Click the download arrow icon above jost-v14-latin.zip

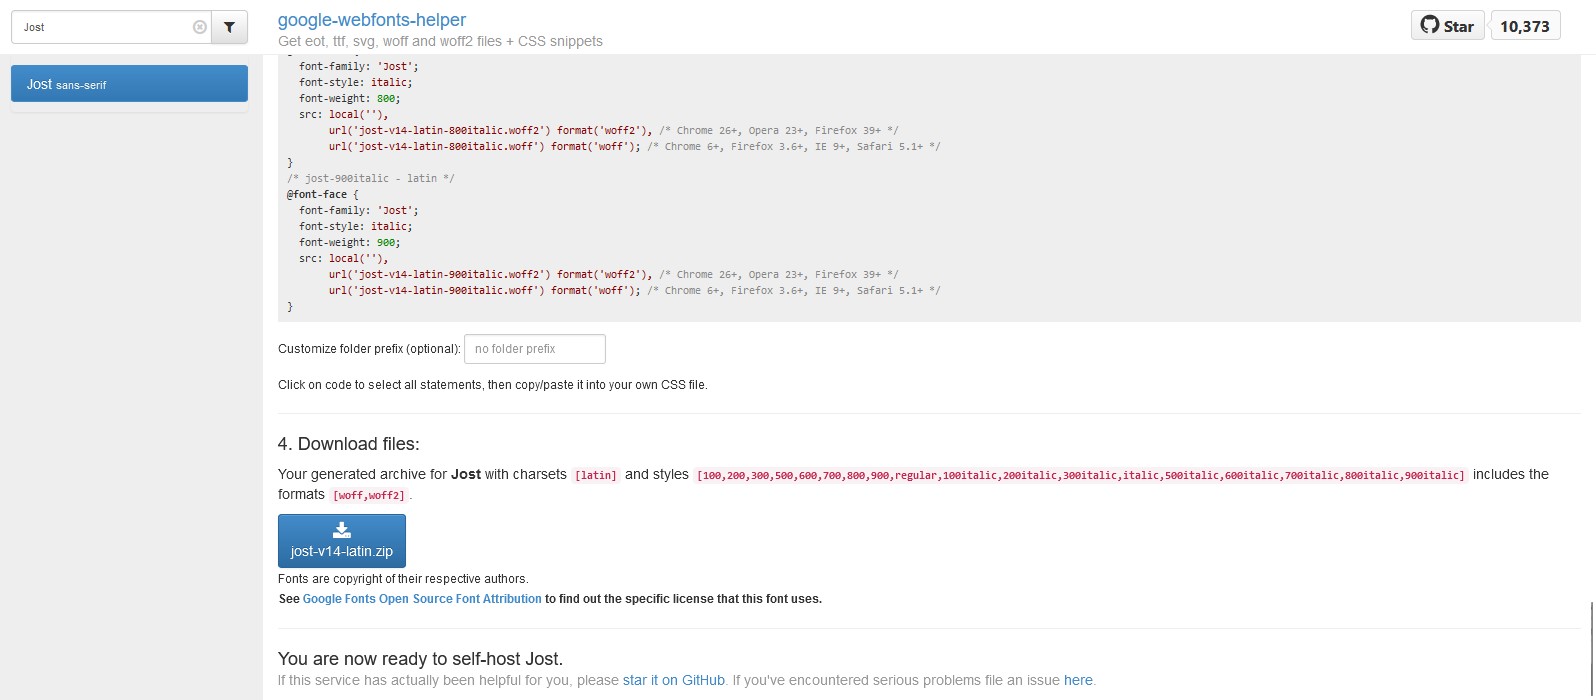click(x=341, y=530)
